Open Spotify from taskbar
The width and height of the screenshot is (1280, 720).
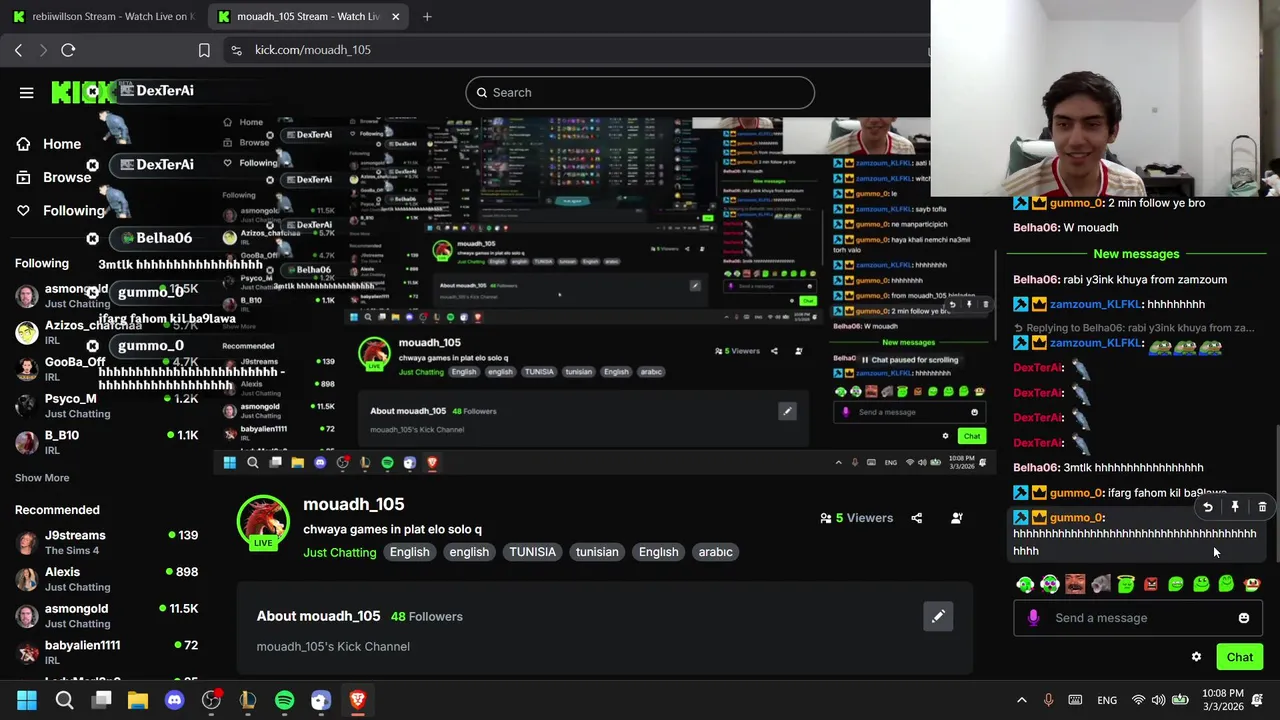[x=284, y=700]
